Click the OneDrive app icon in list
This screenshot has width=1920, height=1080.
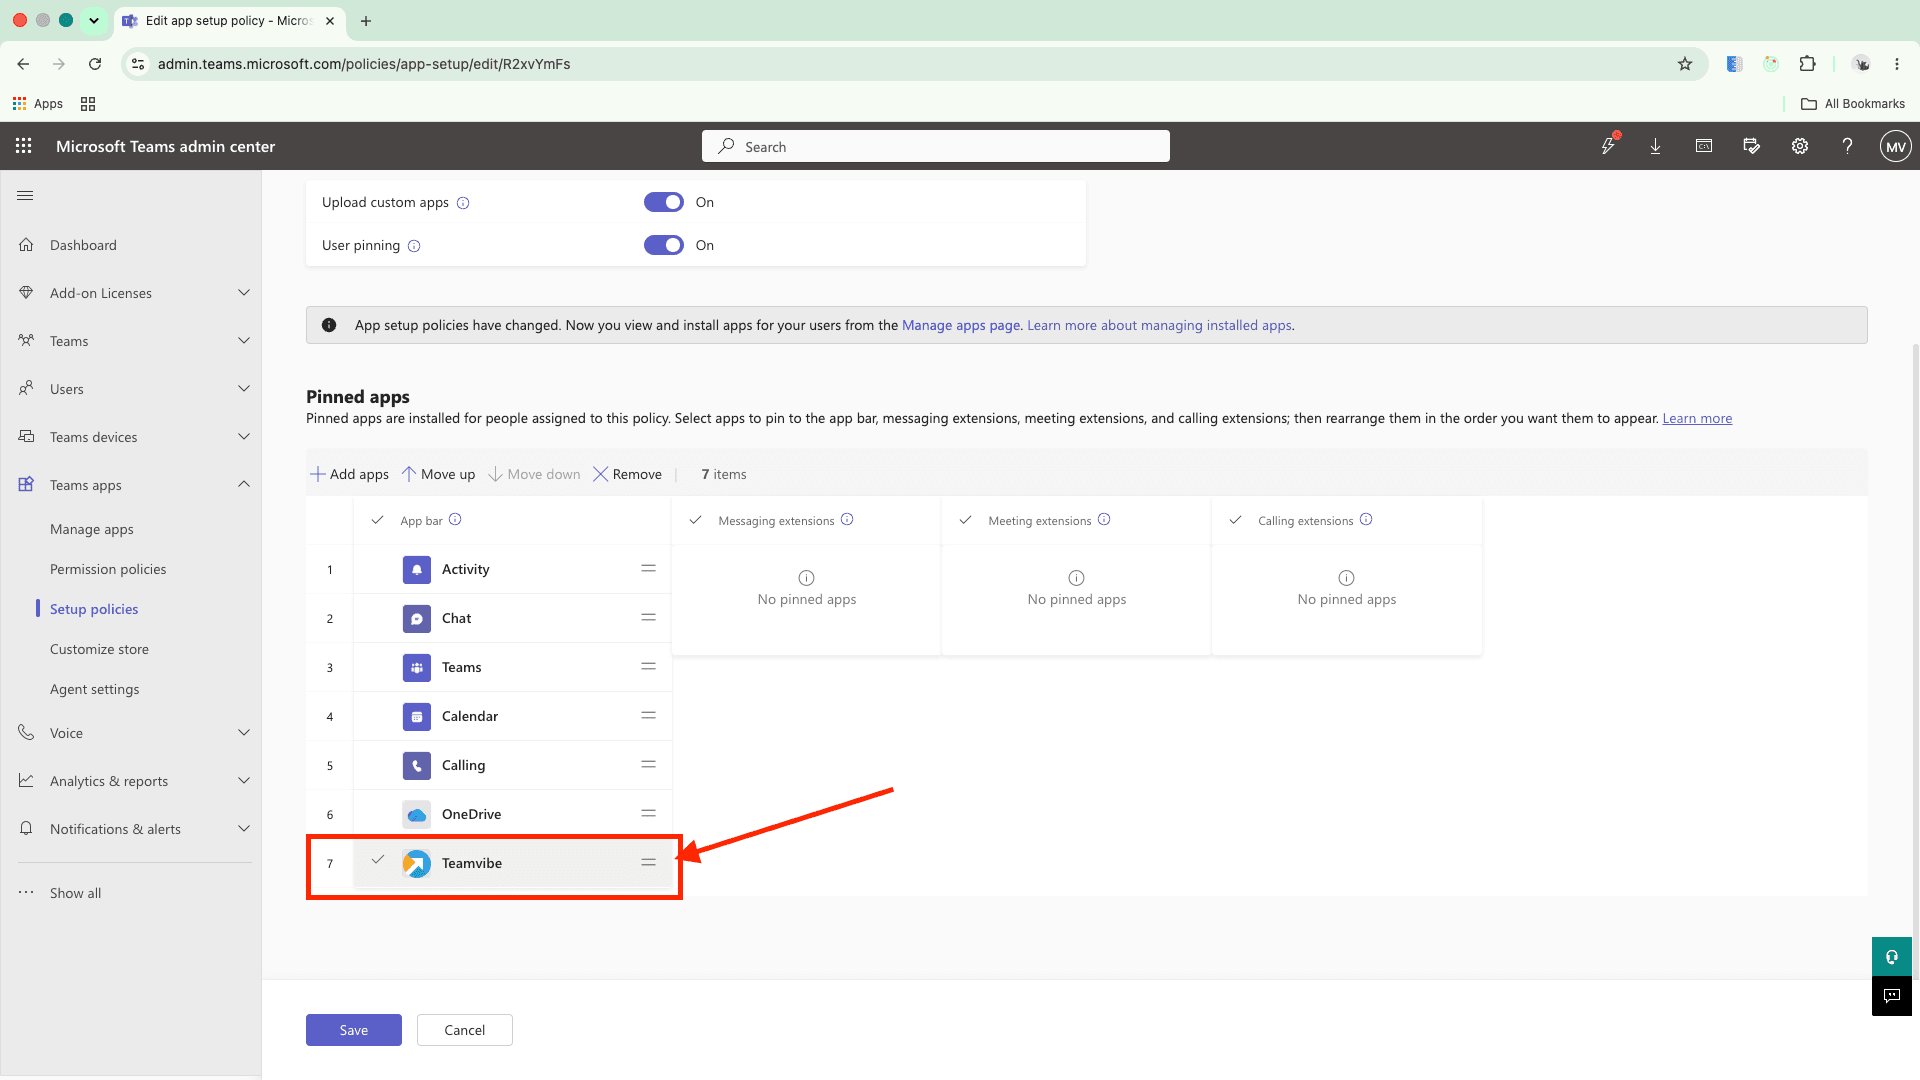tap(417, 814)
